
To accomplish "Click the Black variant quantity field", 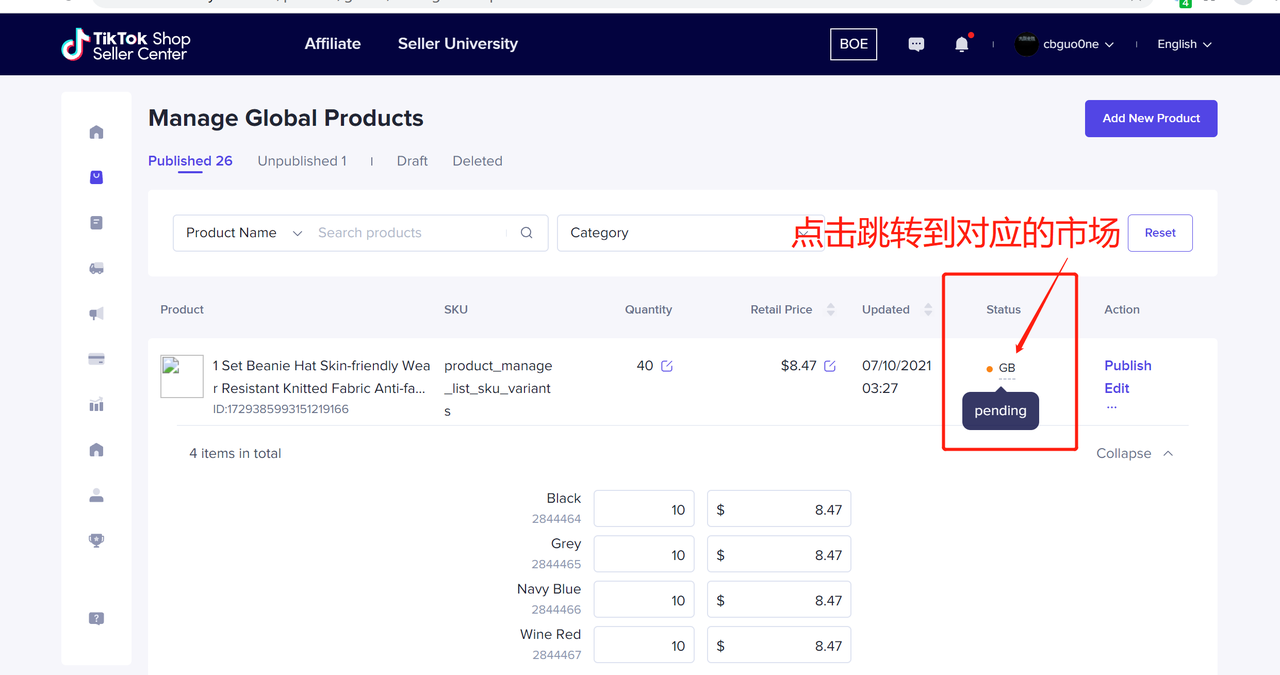I will [x=644, y=509].
